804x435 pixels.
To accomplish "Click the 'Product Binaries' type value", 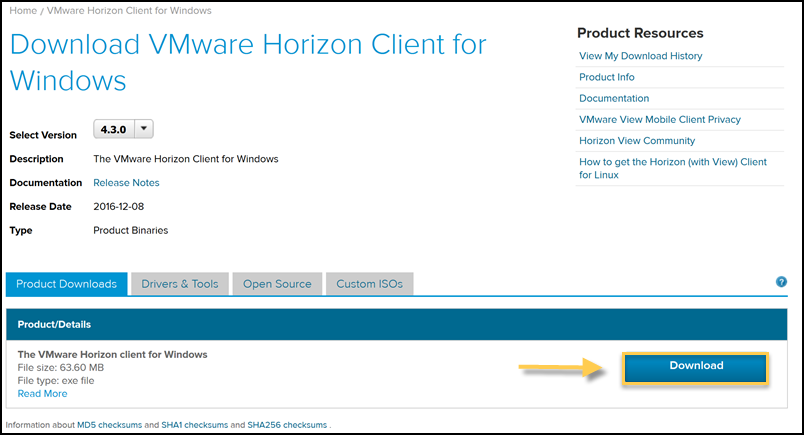I will [x=131, y=230].
